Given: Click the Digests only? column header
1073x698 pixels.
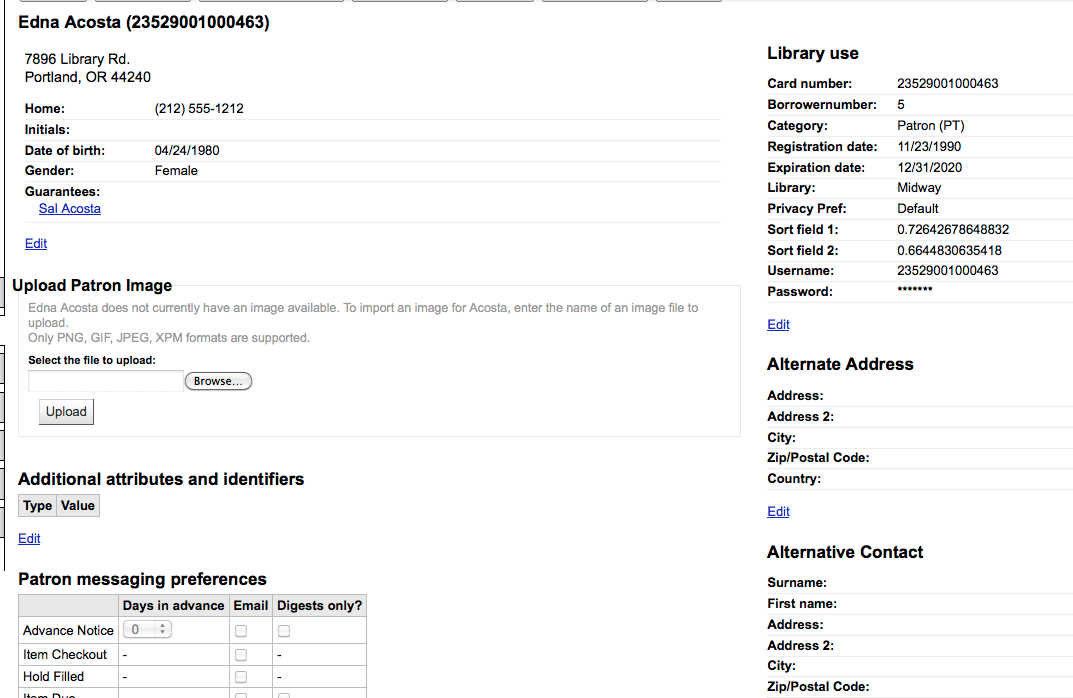Looking at the screenshot, I should pyautogui.click(x=319, y=605).
